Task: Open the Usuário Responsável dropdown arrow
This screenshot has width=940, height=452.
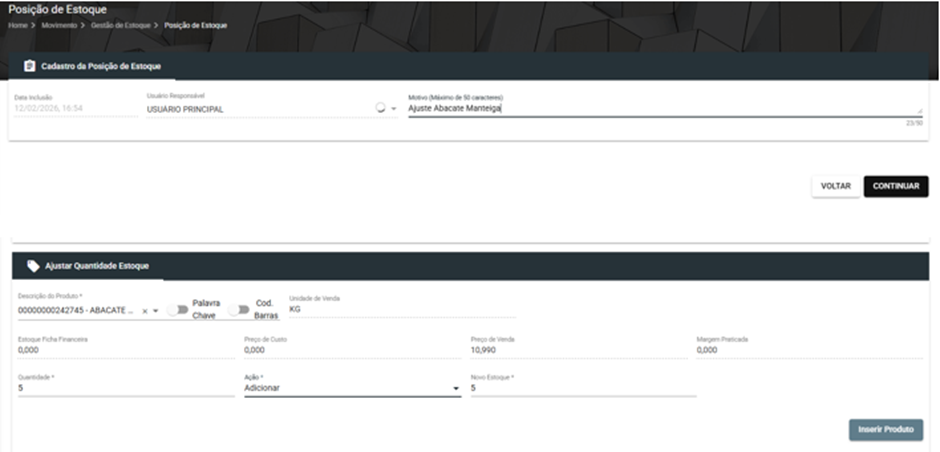Action: 394,109
